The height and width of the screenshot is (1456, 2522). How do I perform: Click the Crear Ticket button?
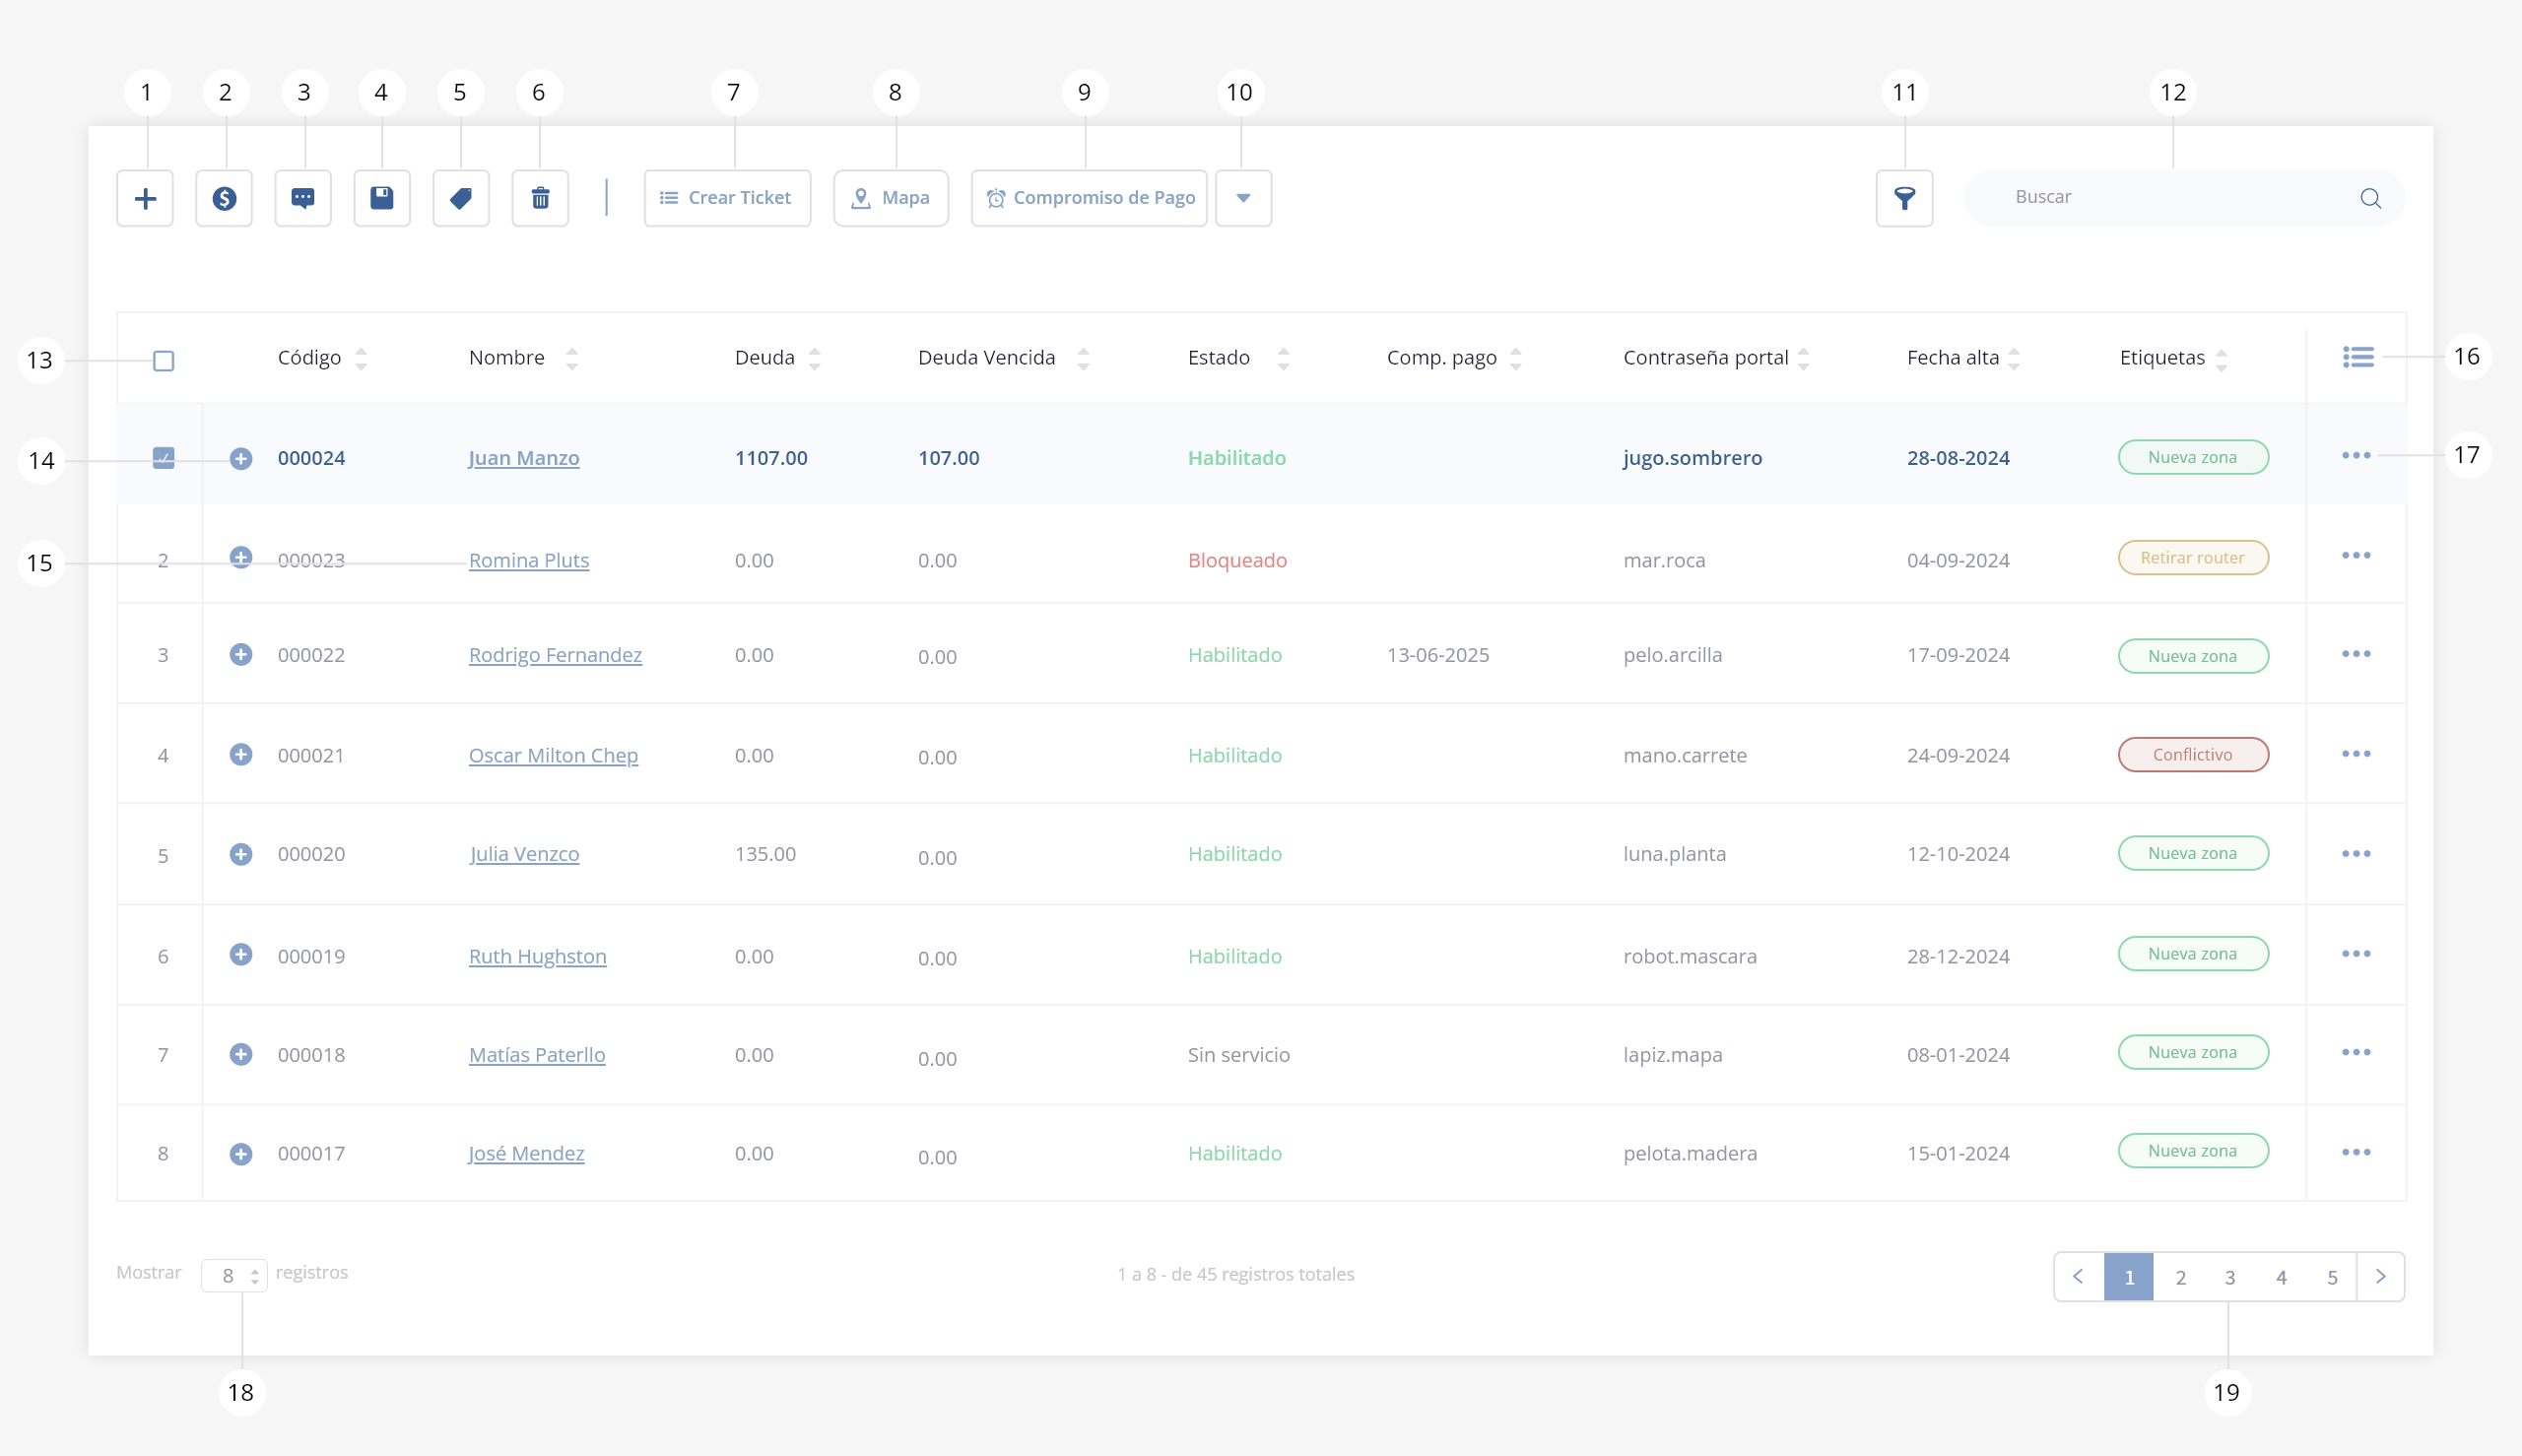(x=727, y=198)
